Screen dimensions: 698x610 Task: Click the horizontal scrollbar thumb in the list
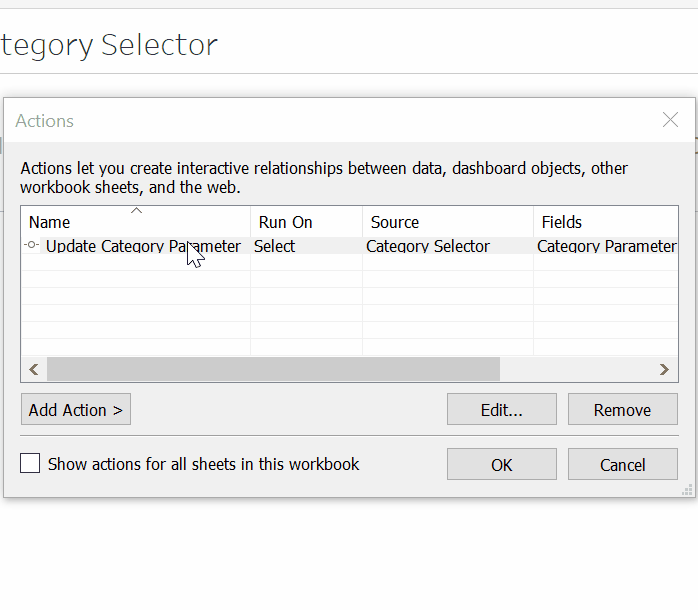click(272, 370)
